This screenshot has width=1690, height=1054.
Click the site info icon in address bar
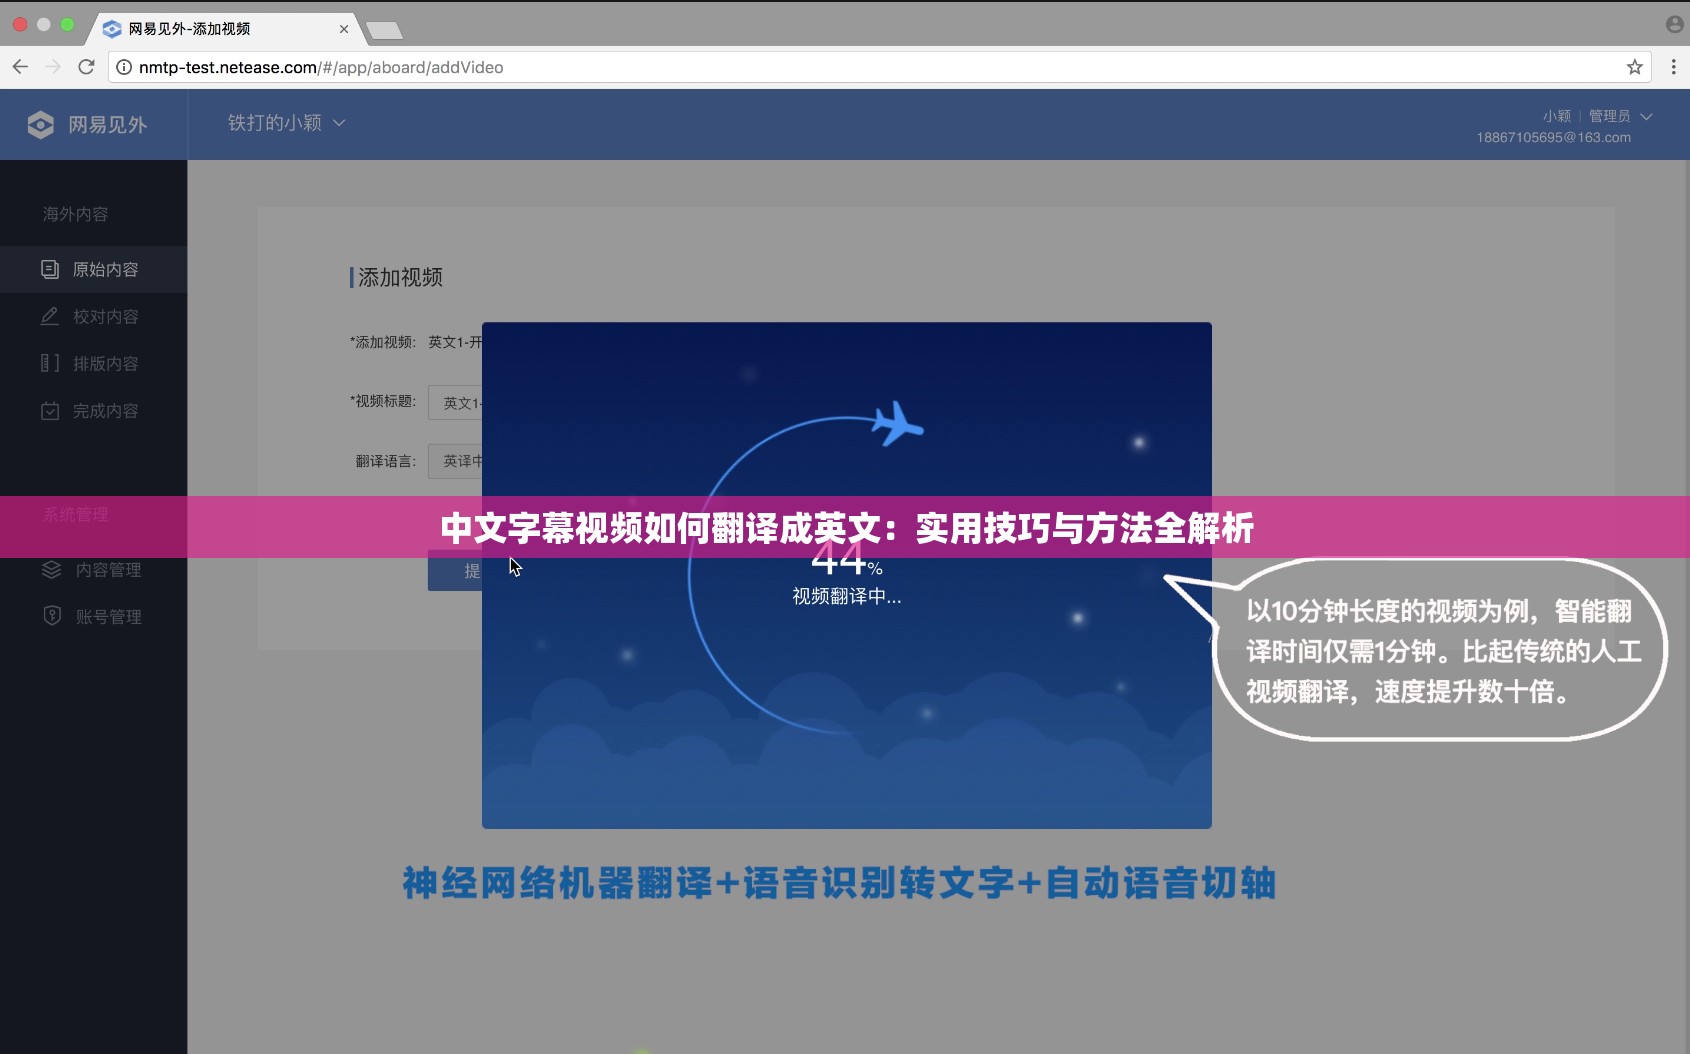pyautogui.click(x=122, y=67)
